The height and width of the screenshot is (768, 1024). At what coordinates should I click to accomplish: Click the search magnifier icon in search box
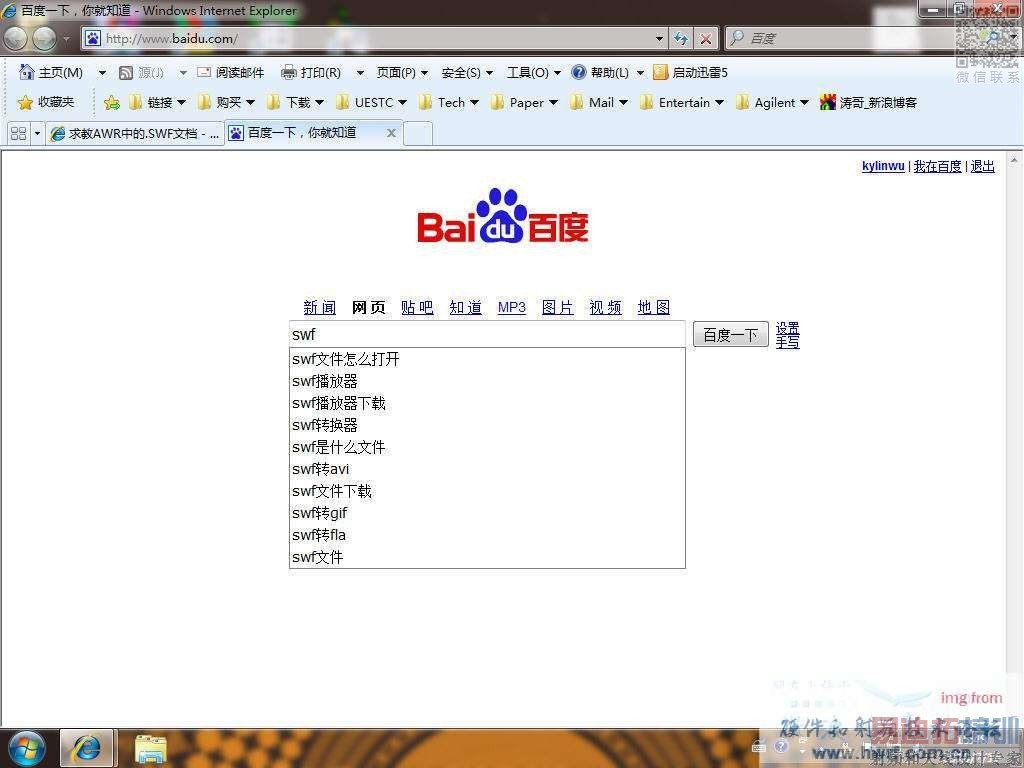point(737,38)
